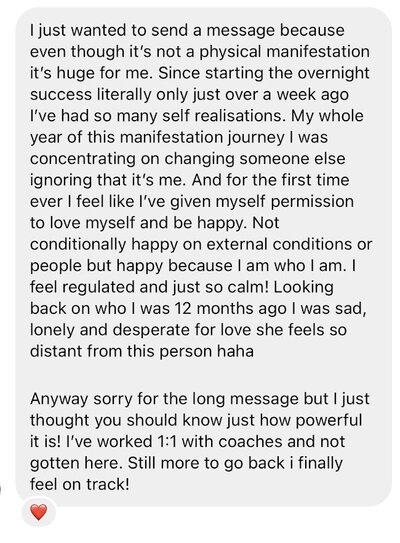The height and width of the screenshot is (543, 400).
Task: Click the phrase 'manifestation journey'
Action: pos(202,137)
